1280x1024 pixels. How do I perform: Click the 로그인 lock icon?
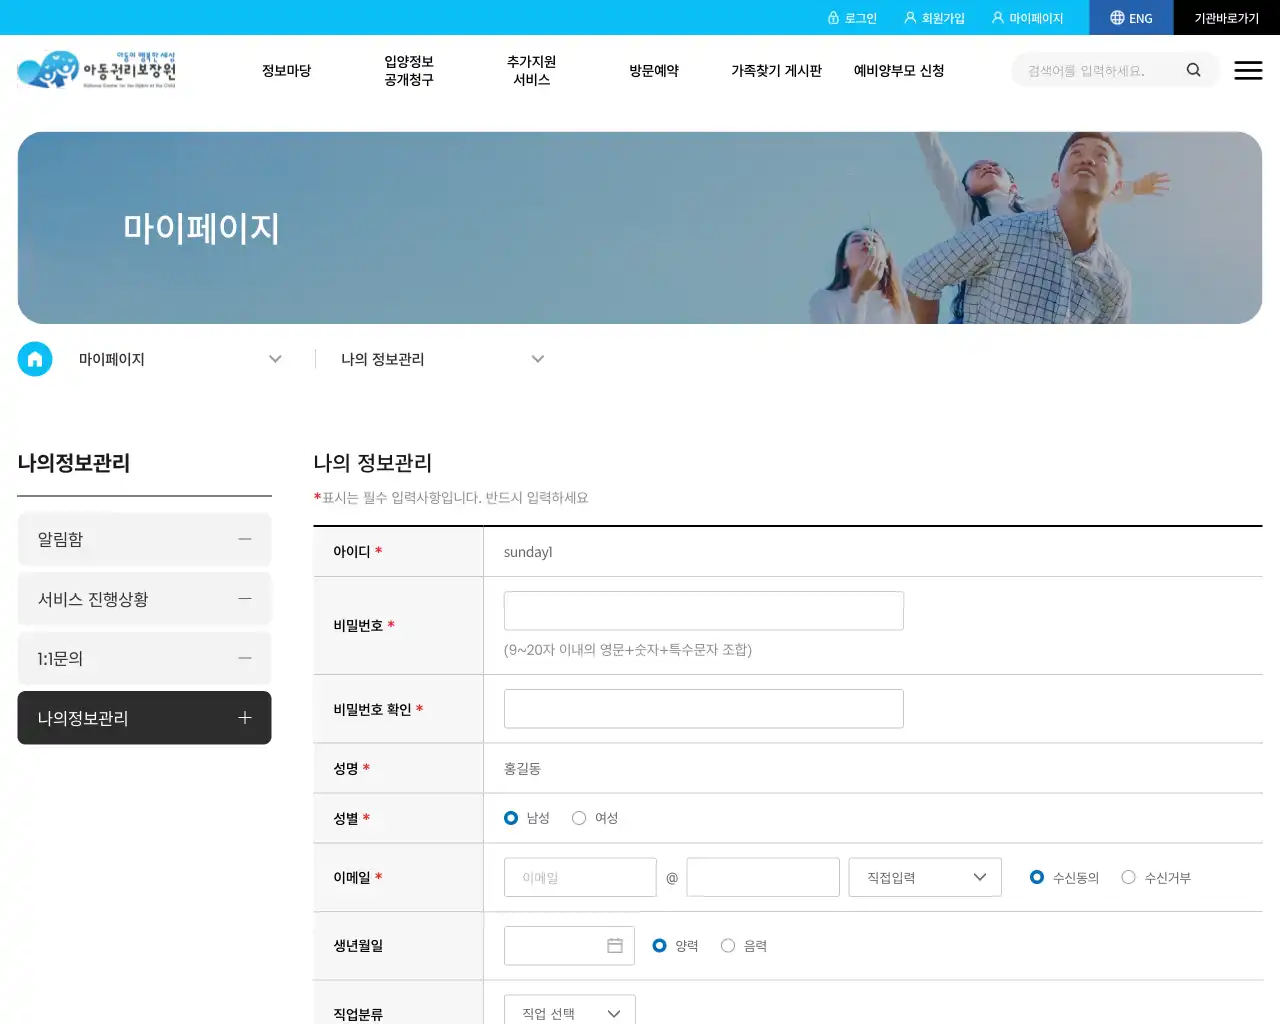(833, 17)
